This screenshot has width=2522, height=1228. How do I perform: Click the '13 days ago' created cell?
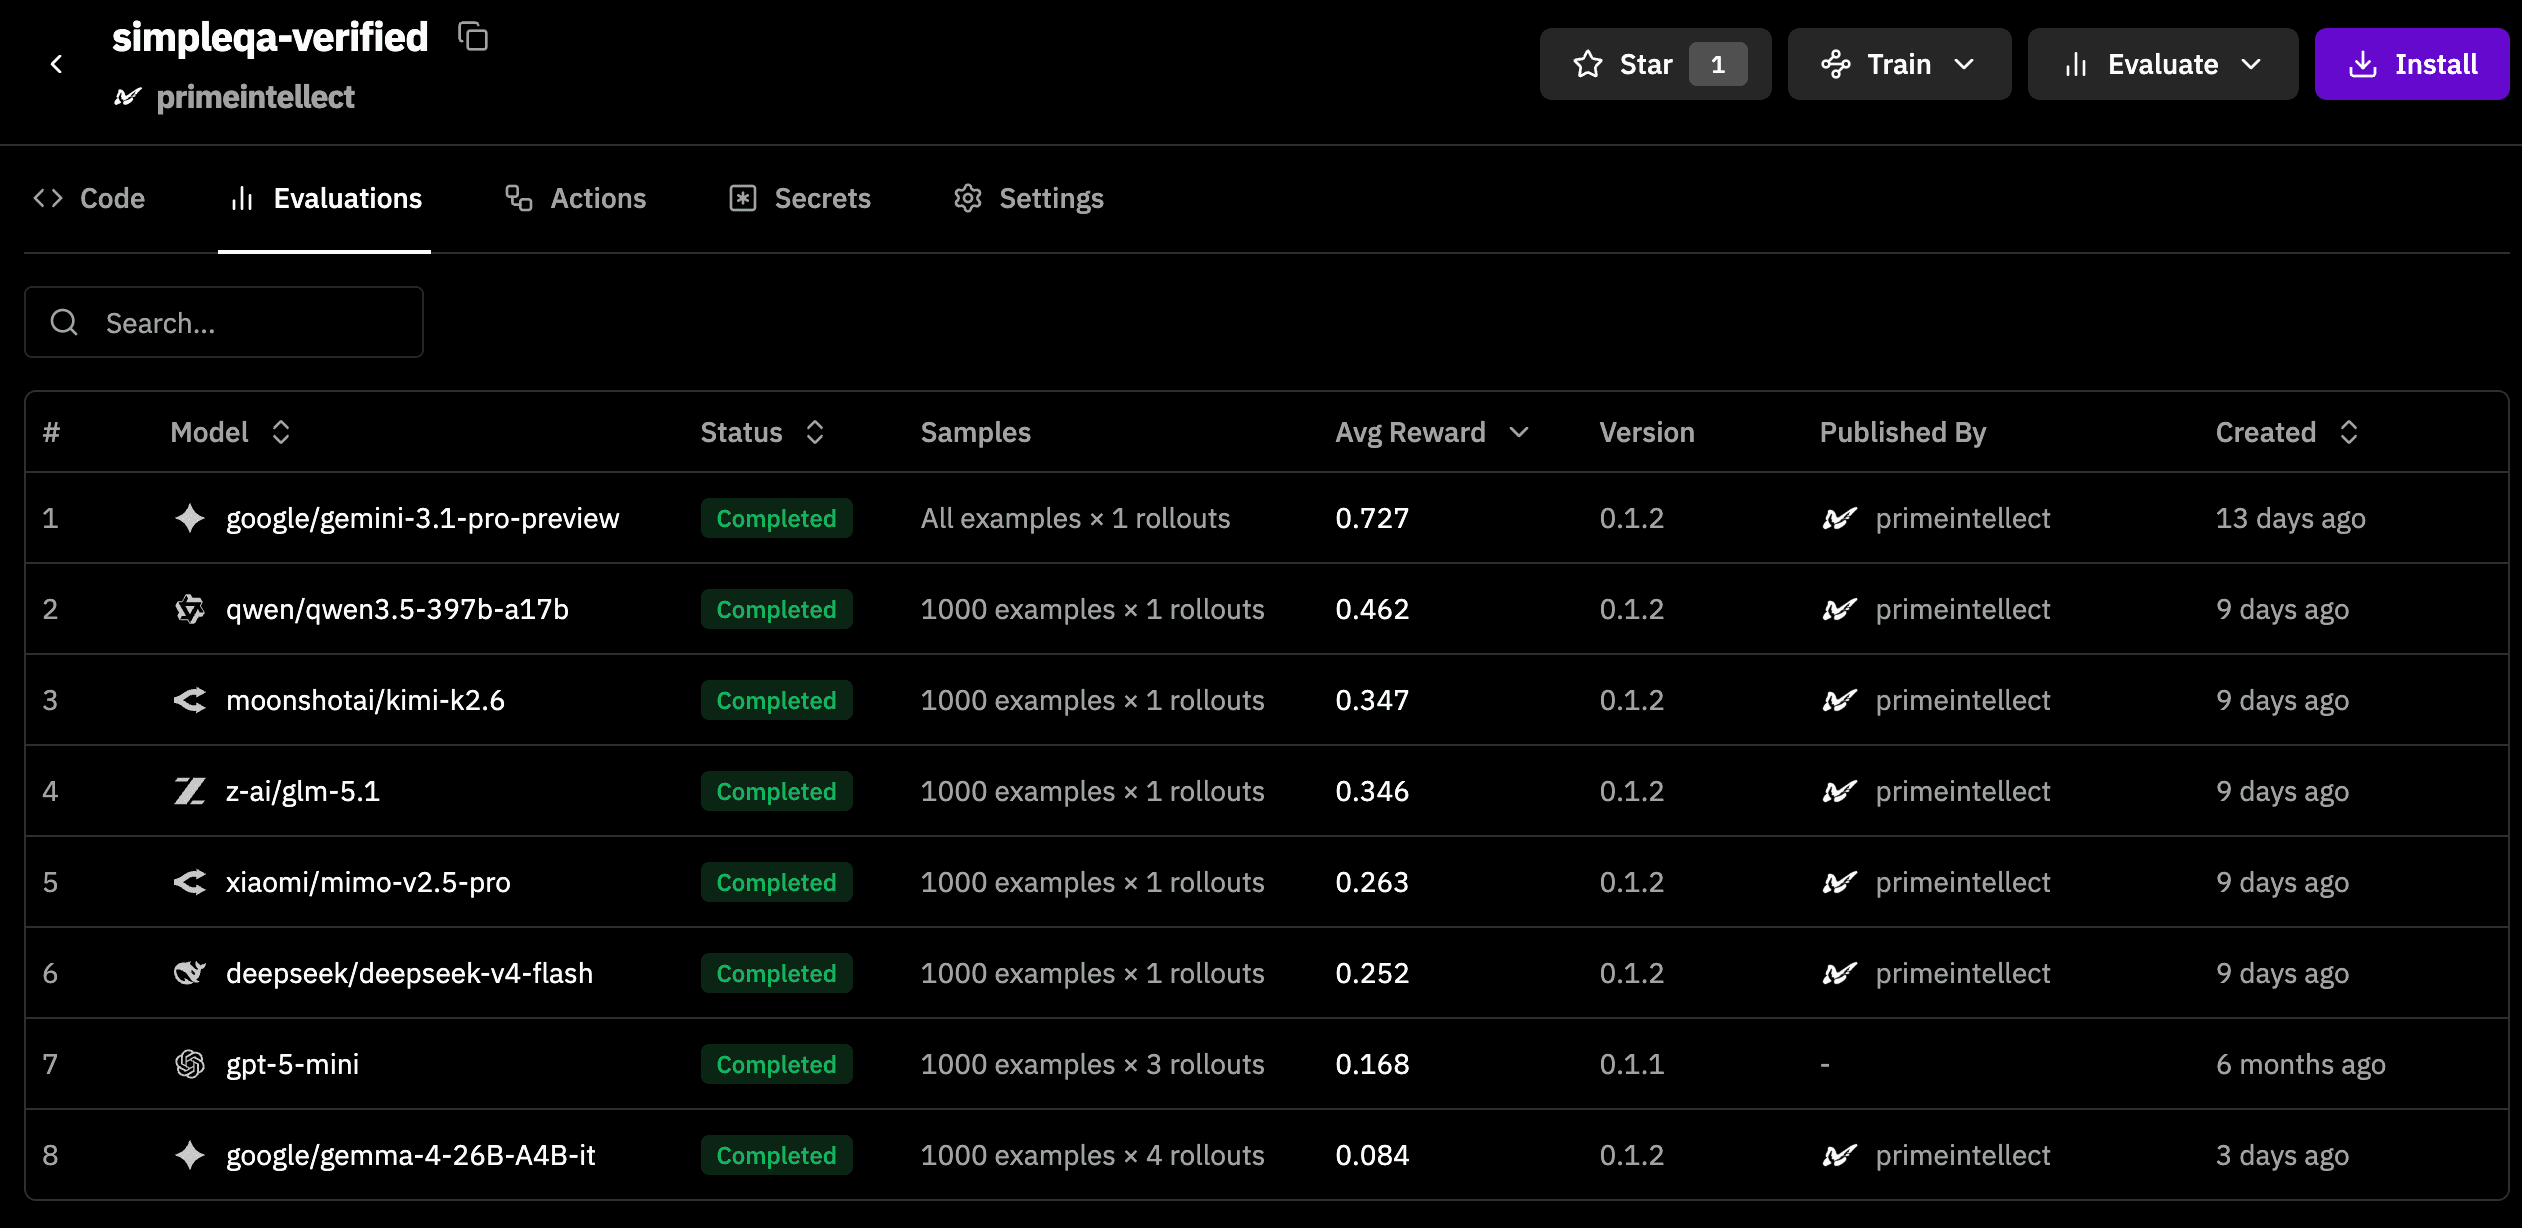(2290, 518)
